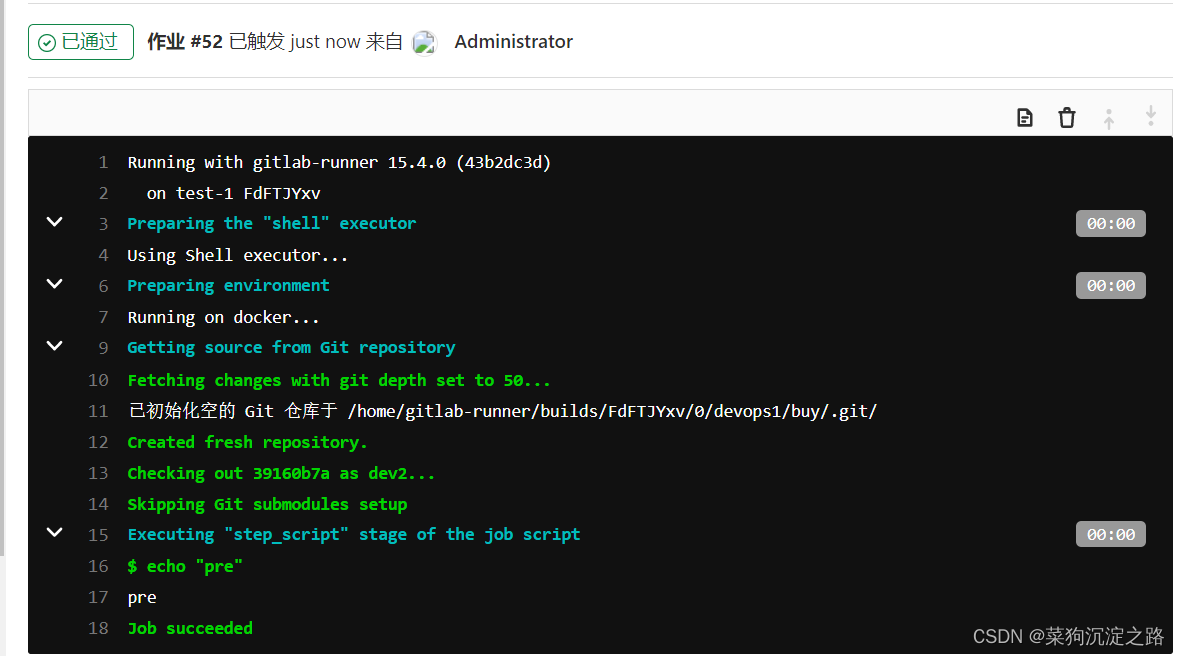Collapse the Preparing environment section
This screenshot has width=1181, height=656.
click(54, 284)
